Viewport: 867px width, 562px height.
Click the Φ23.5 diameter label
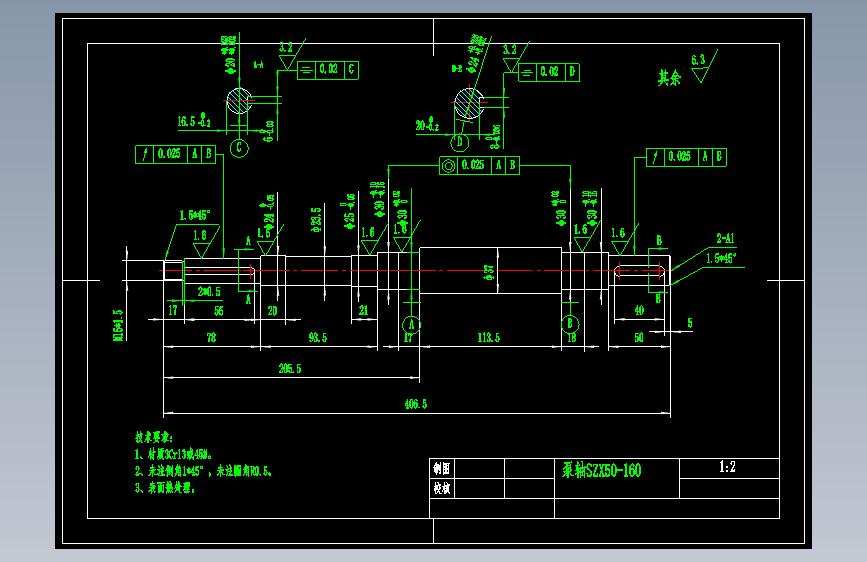click(x=316, y=220)
